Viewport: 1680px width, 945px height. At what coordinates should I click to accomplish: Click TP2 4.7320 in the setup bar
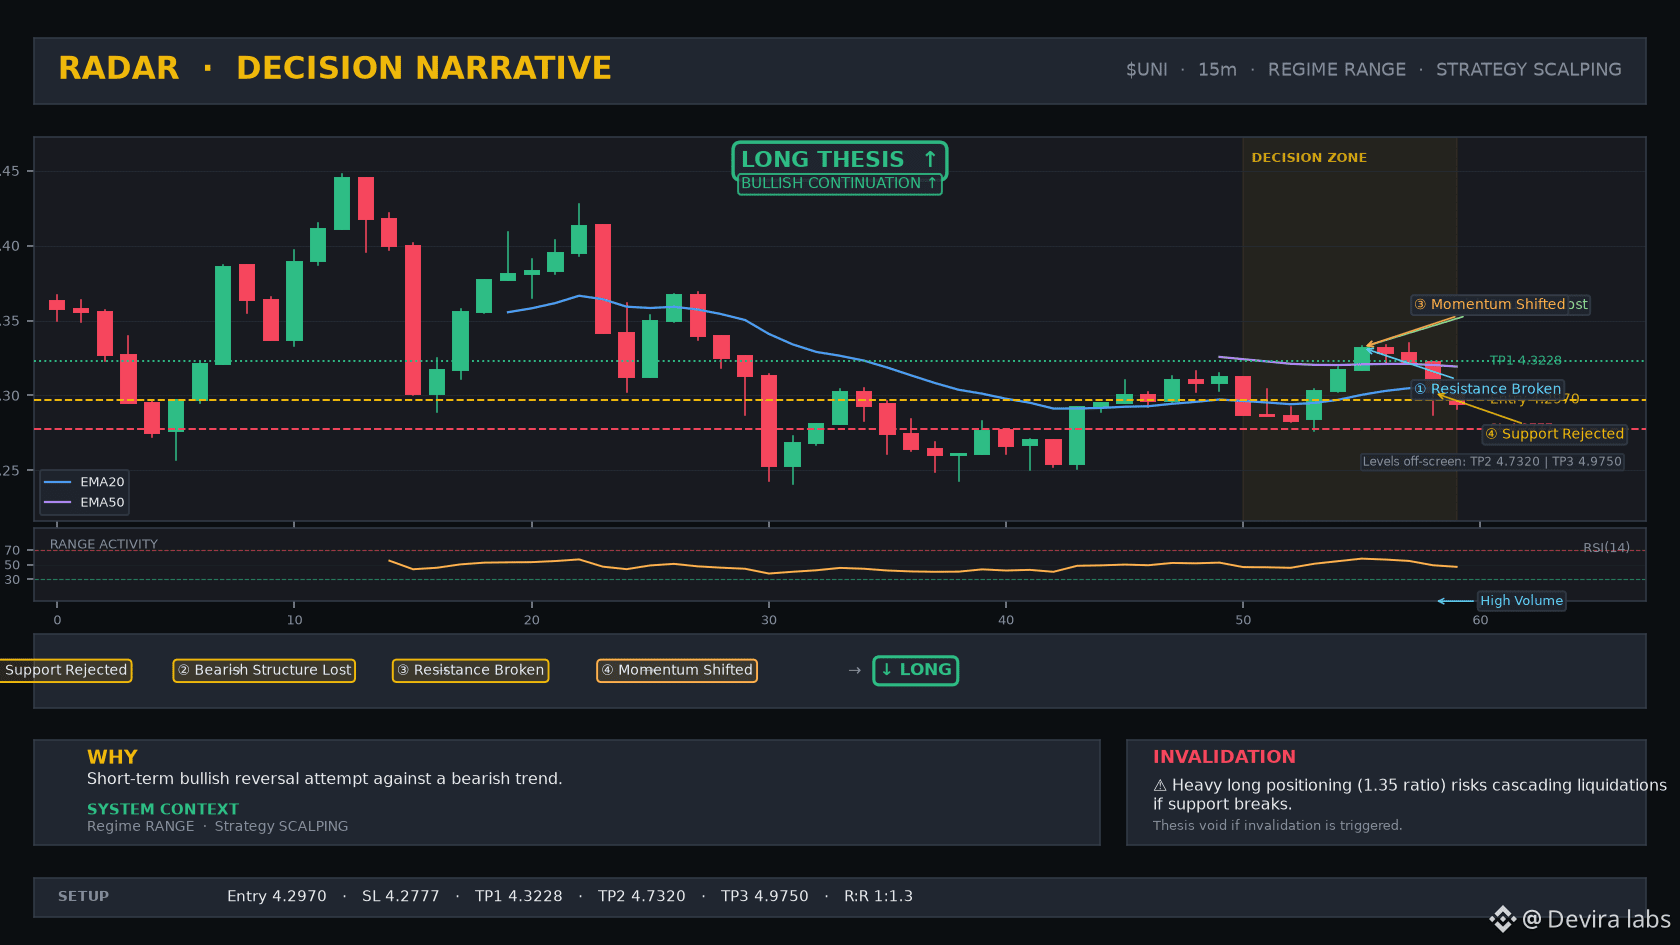pos(642,897)
